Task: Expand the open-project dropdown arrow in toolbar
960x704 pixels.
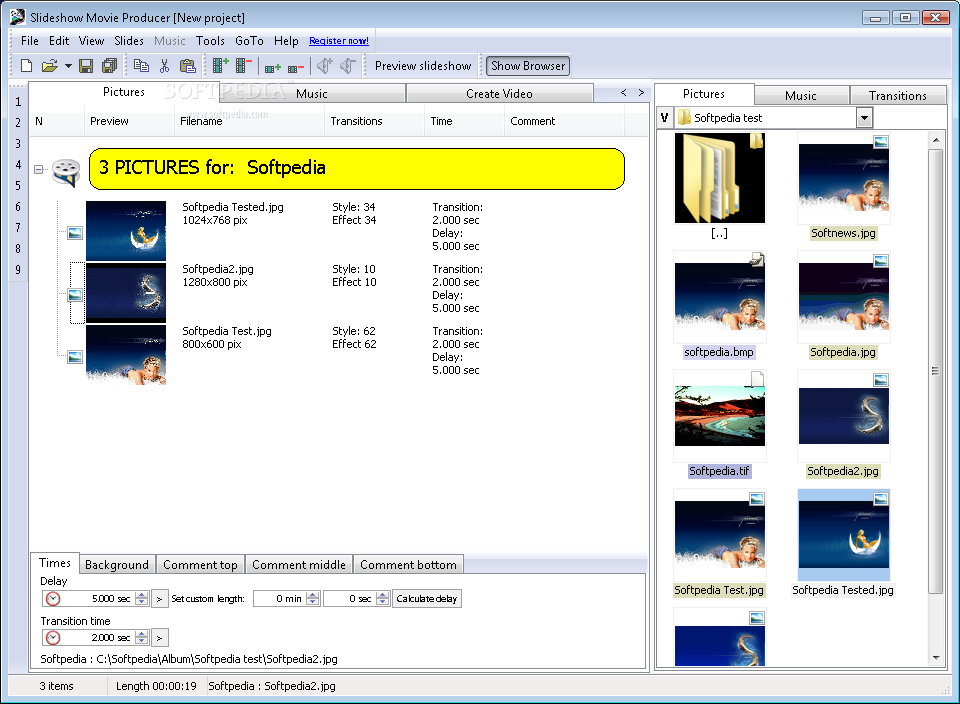Action: pos(68,66)
